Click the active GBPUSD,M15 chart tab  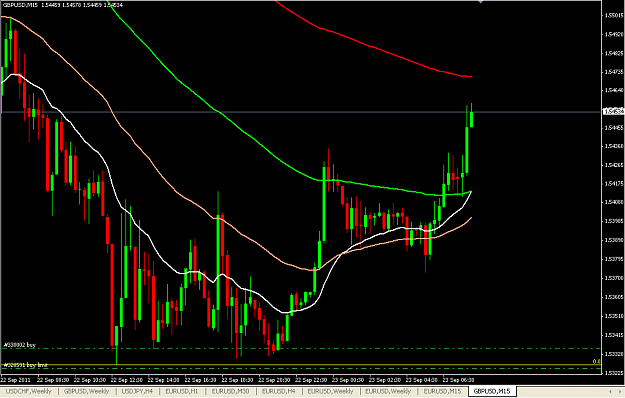click(x=491, y=392)
